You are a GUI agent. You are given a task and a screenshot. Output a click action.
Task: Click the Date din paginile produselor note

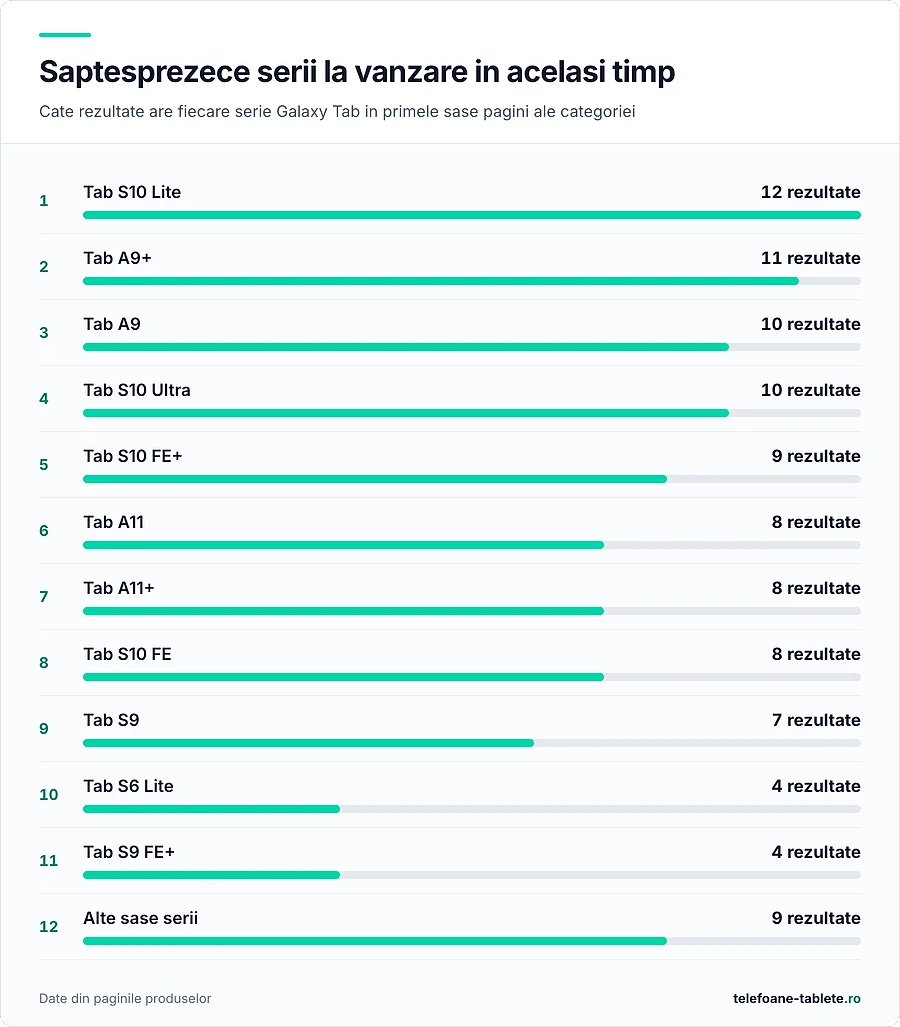[125, 998]
